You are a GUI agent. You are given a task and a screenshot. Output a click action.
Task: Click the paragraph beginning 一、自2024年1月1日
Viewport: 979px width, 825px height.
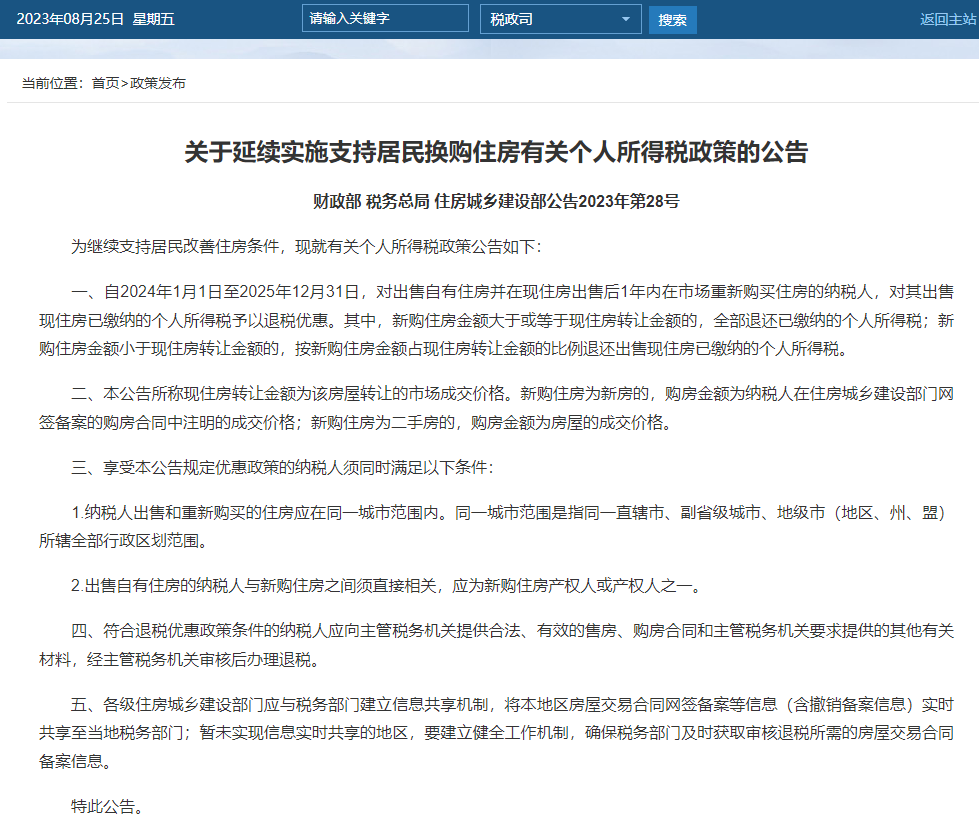tap(496, 320)
